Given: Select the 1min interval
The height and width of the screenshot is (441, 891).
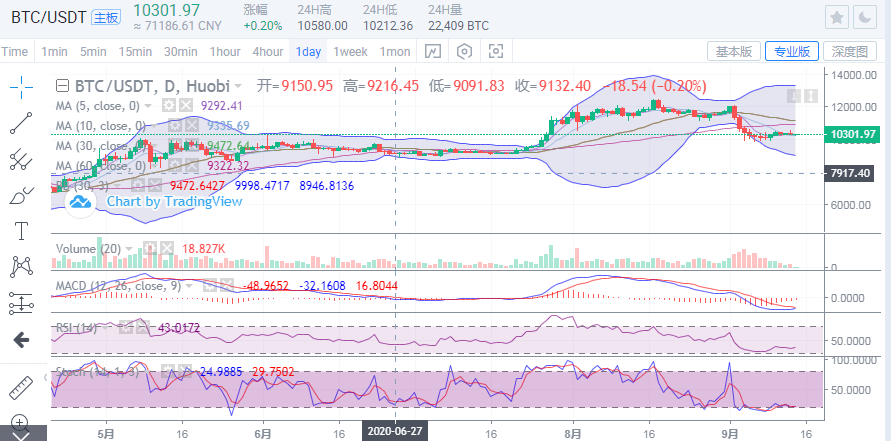Looking at the screenshot, I should point(55,52).
